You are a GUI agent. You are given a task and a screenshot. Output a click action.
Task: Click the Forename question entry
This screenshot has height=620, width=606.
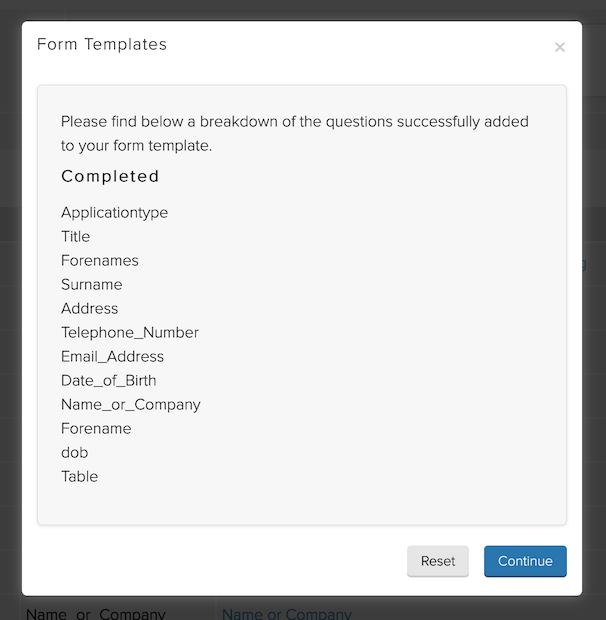(x=96, y=428)
